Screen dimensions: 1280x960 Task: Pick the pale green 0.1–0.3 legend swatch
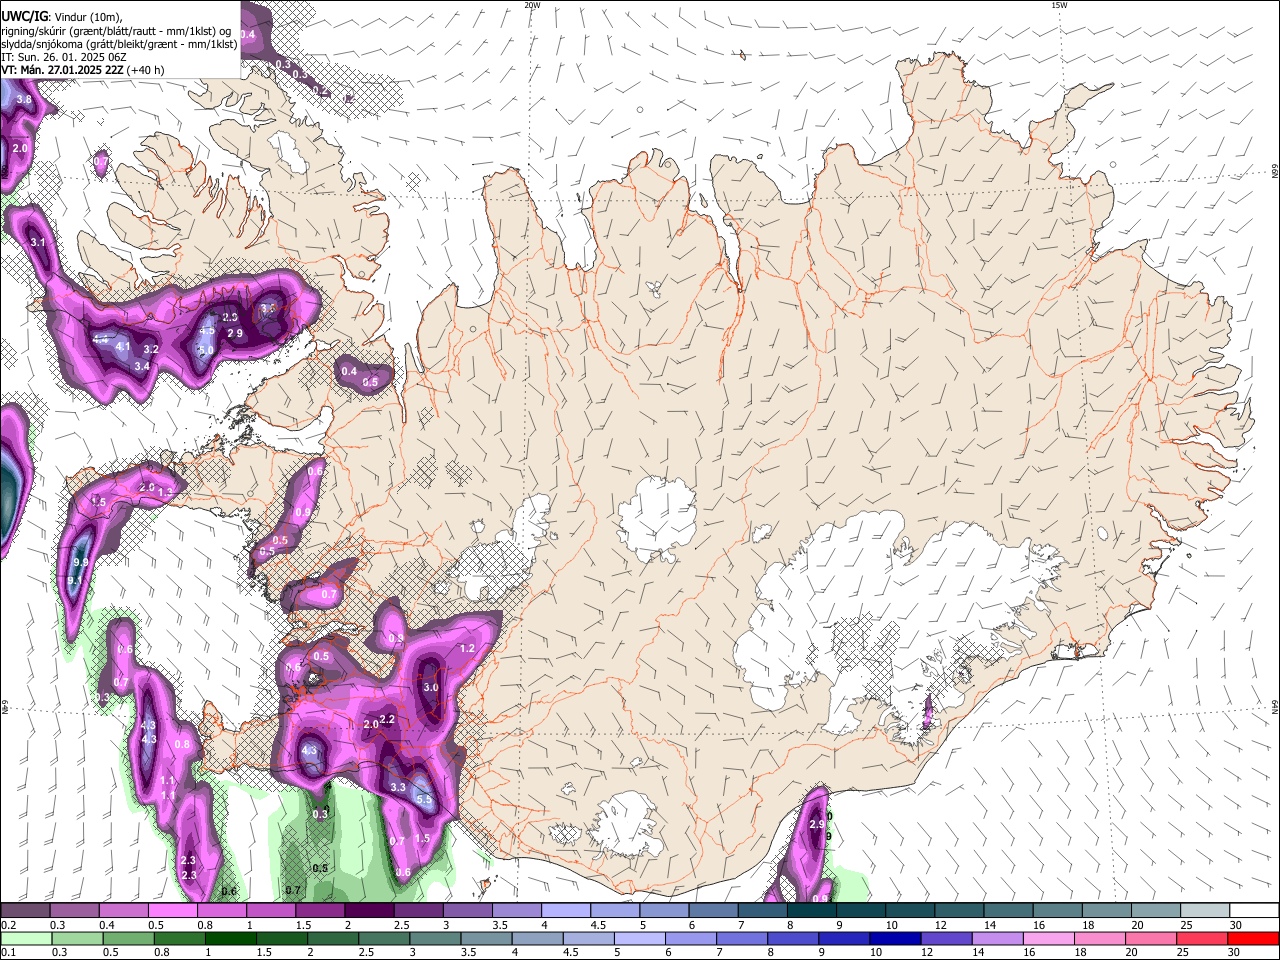26,939
